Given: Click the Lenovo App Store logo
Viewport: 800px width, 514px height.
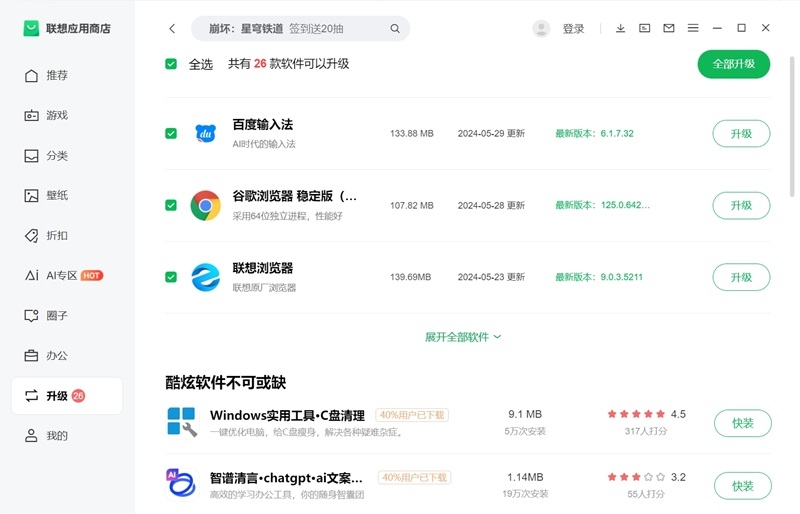Looking at the screenshot, I should (31, 29).
